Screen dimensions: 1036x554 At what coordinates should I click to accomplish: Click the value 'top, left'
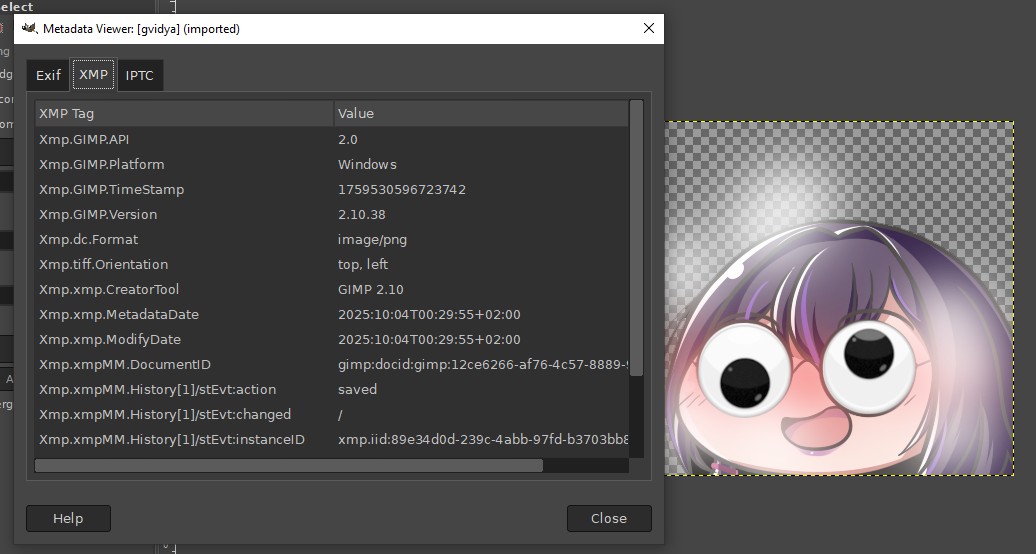pos(363,264)
